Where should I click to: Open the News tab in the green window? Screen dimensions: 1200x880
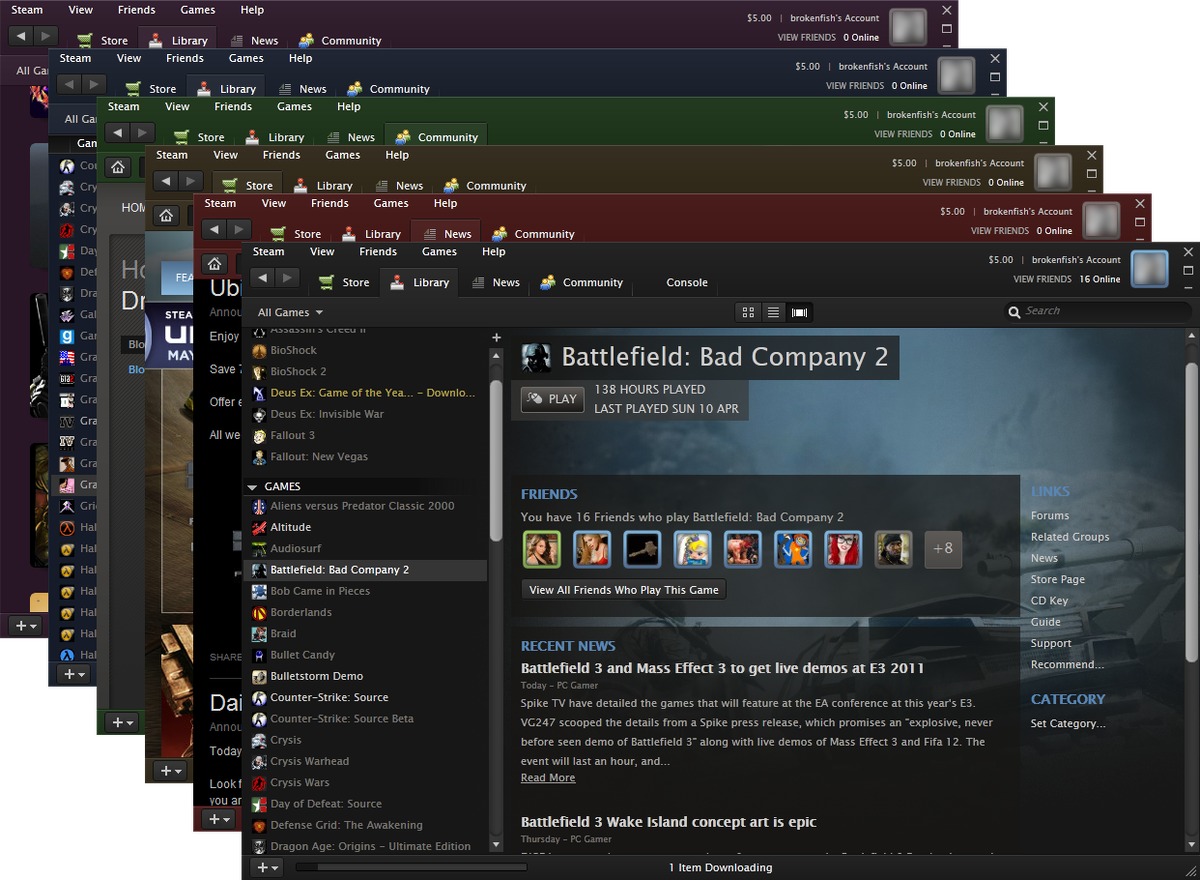click(349, 138)
